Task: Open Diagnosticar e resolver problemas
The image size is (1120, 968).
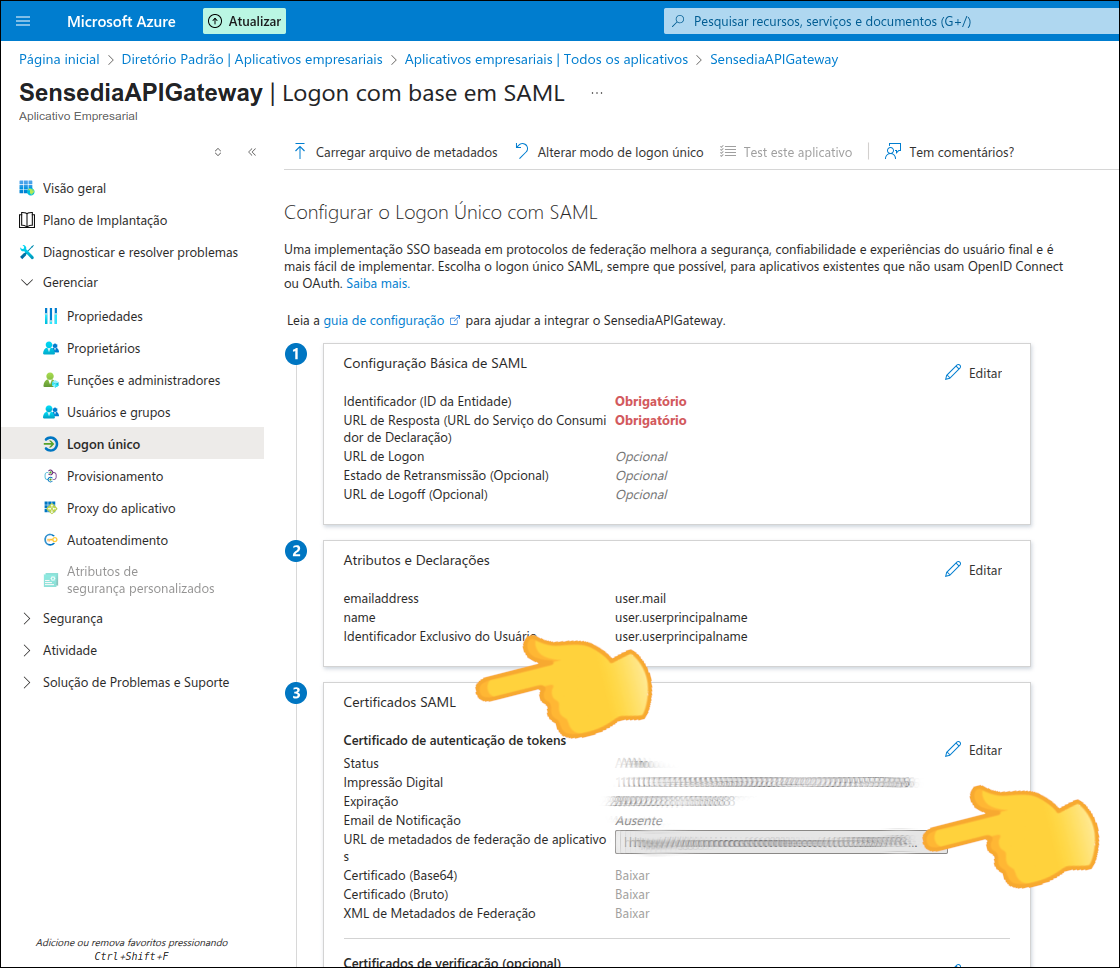Action: [139, 251]
